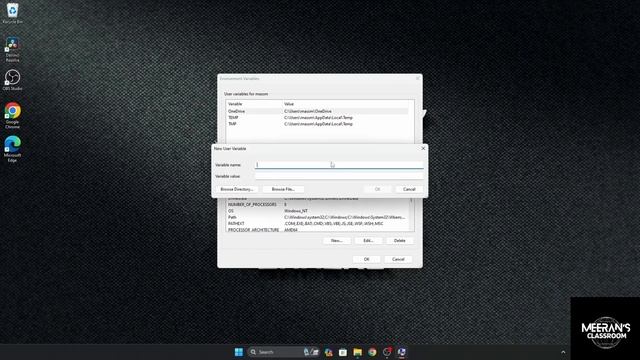Open the Recycle Bin desktop icon
Screen dimensions: 640x360
coord(12,13)
